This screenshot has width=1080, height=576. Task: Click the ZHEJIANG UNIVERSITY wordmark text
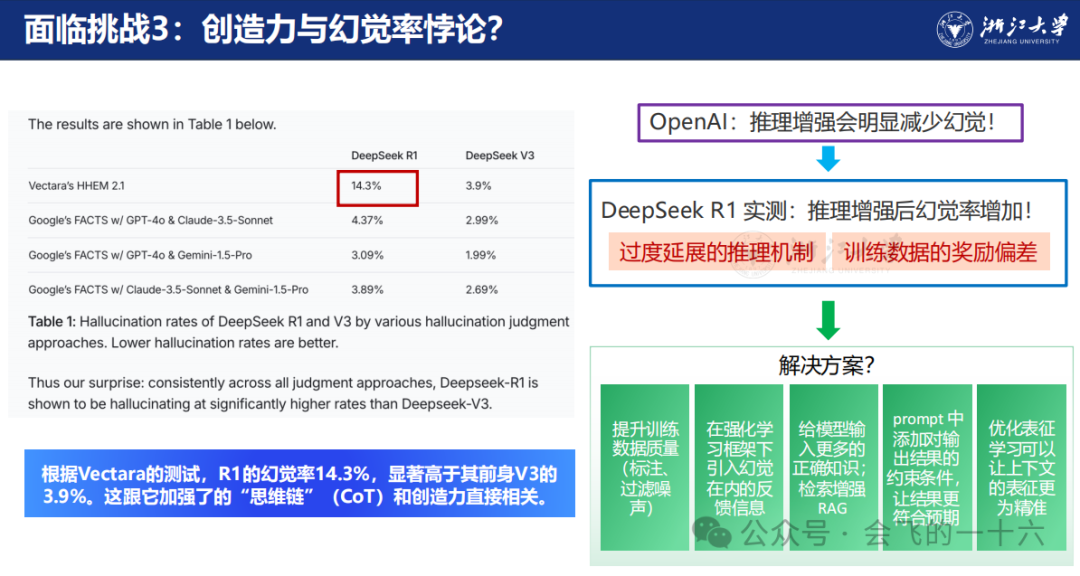1021,42
